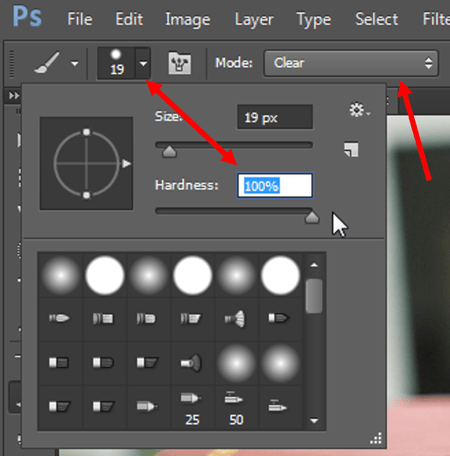Collapse the brush preset picker dropdown arrow
The image size is (450, 456).
click(x=143, y=63)
